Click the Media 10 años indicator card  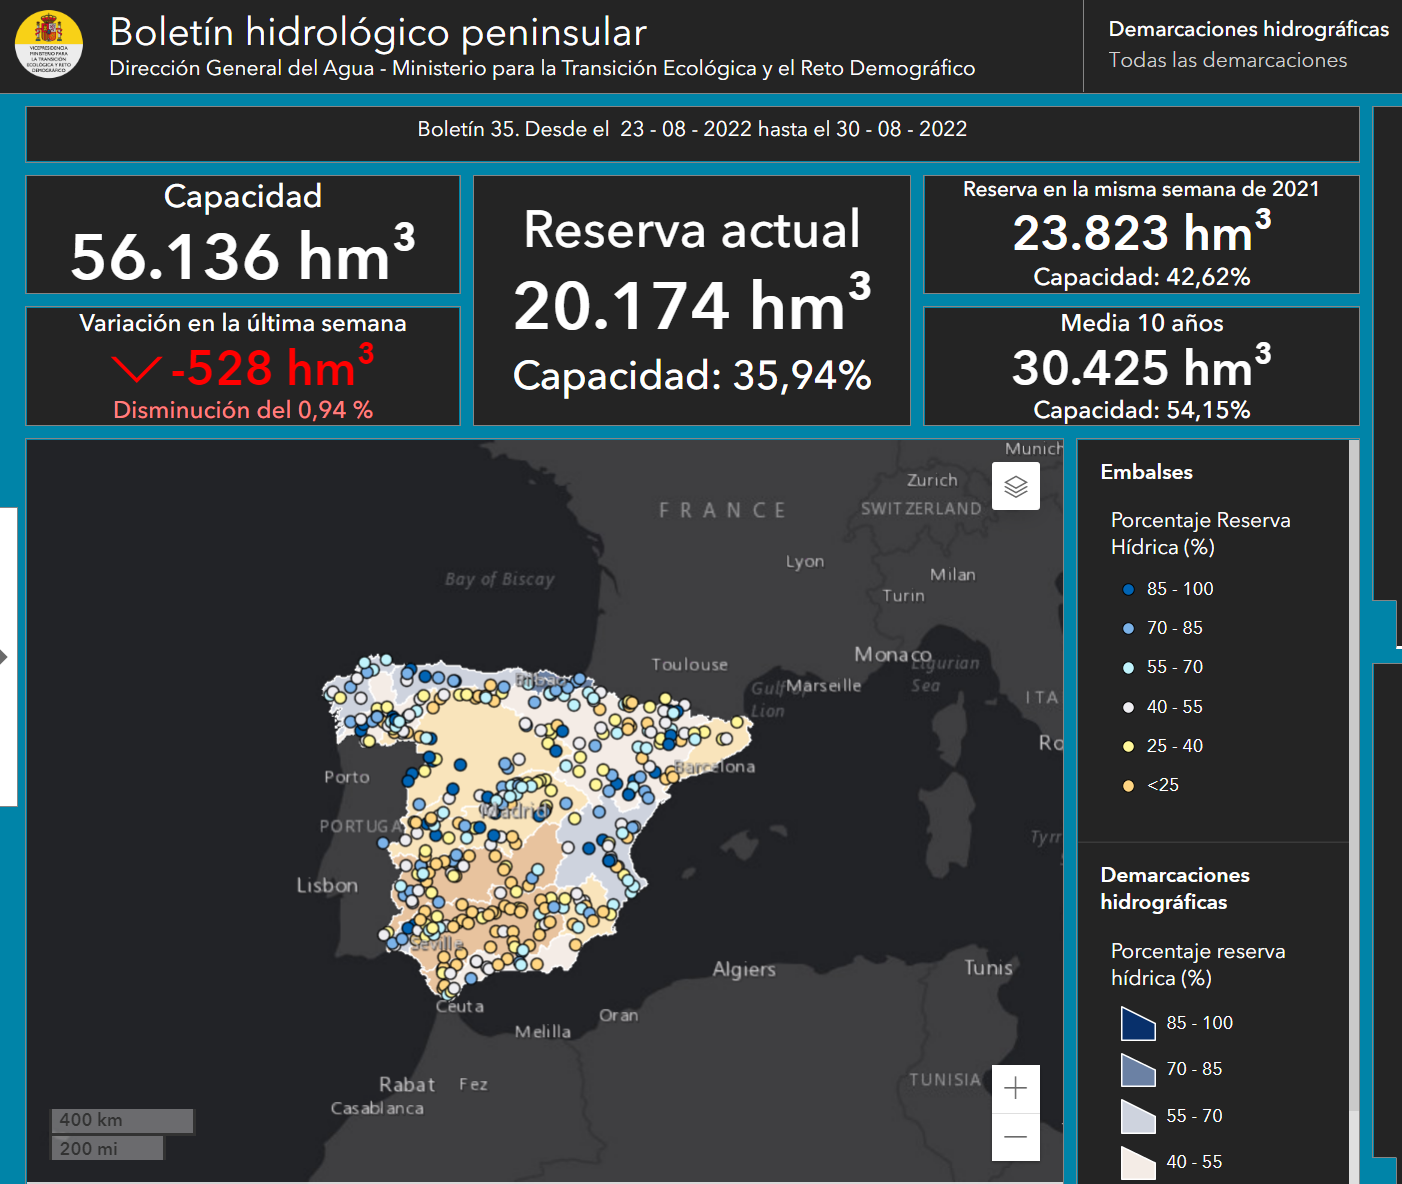pyautogui.click(x=1141, y=366)
